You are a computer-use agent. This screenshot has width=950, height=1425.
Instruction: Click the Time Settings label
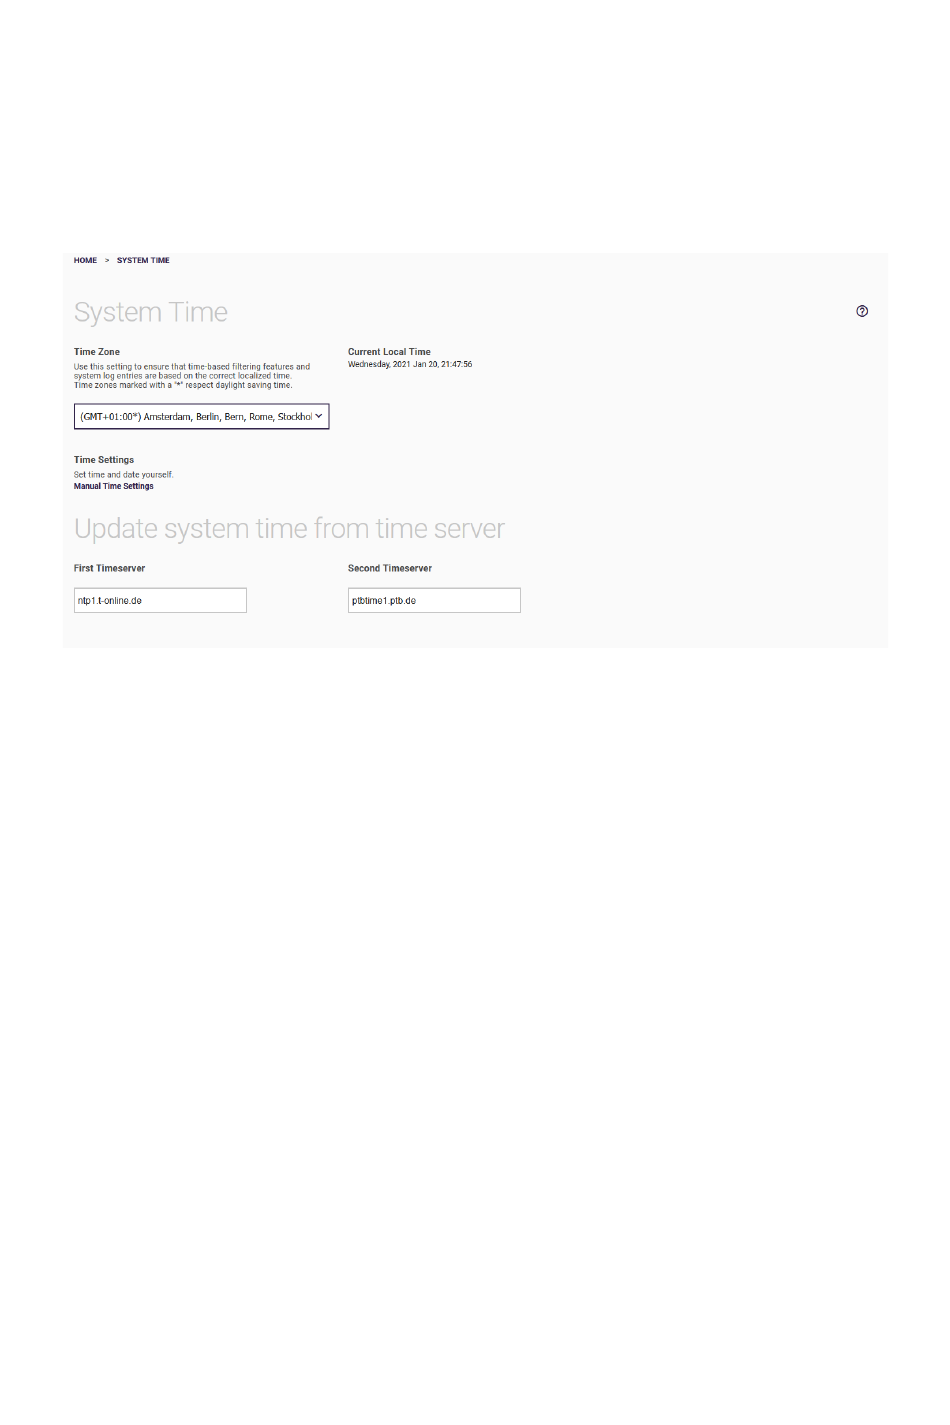[104, 460]
